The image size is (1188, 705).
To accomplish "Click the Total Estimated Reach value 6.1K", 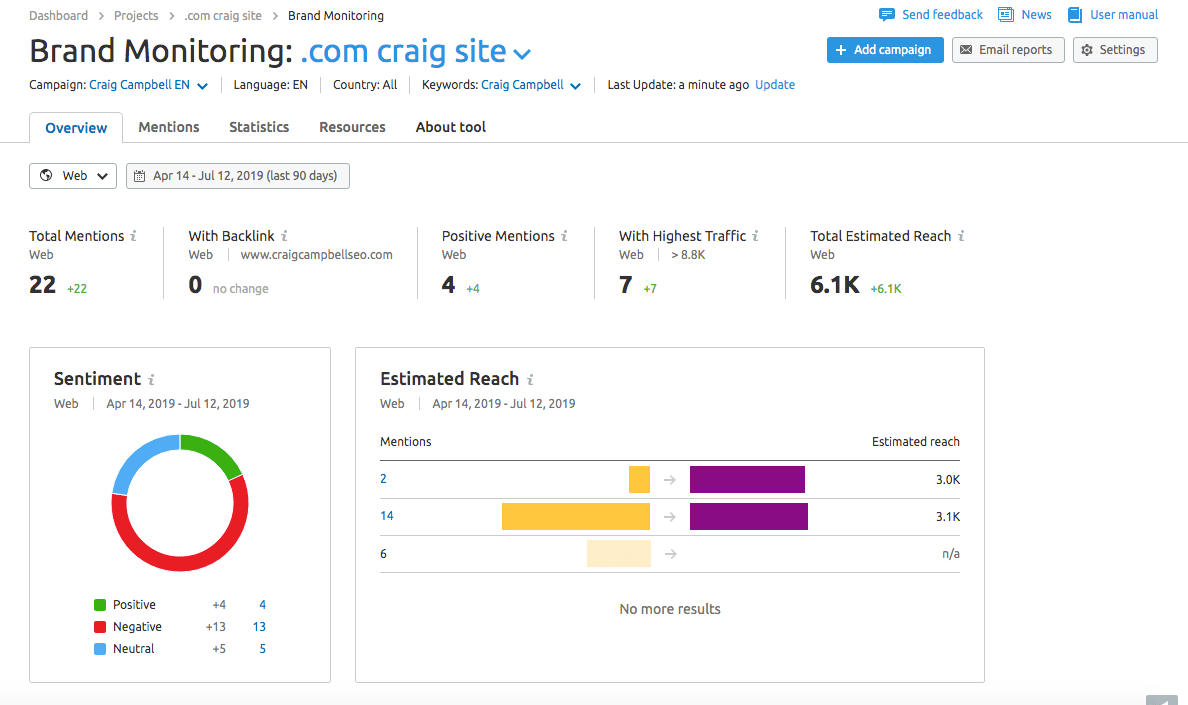I will (x=835, y=285).
